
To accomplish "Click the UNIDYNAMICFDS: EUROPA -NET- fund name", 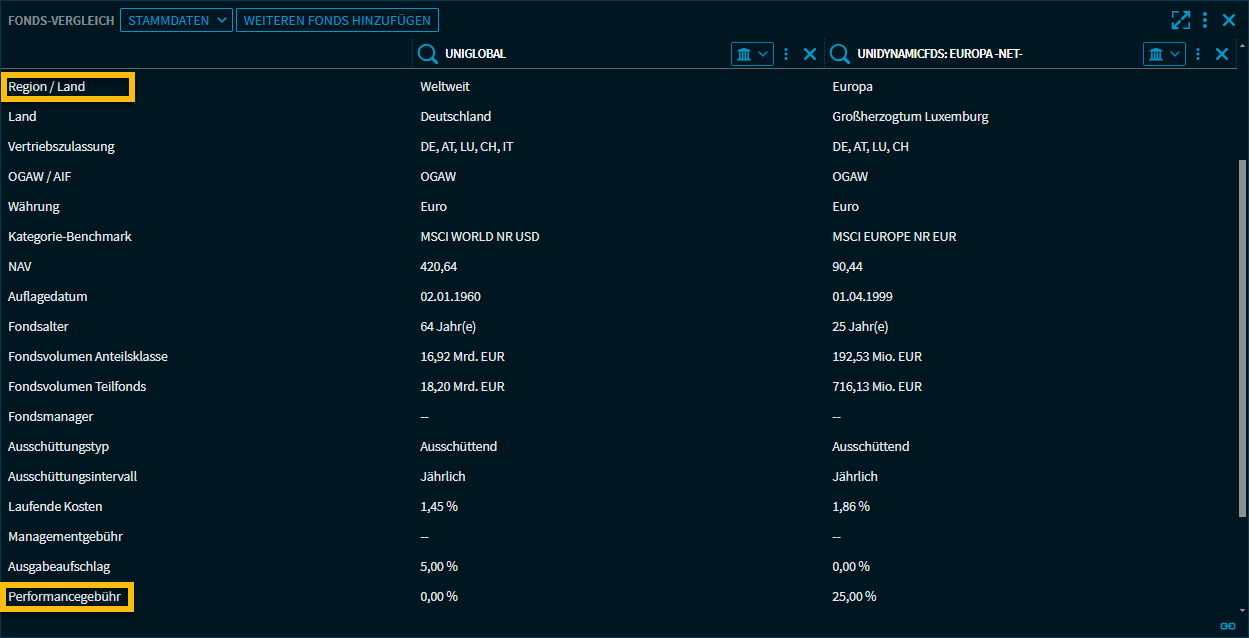I will pyautogui.click(x=939, y=54).
